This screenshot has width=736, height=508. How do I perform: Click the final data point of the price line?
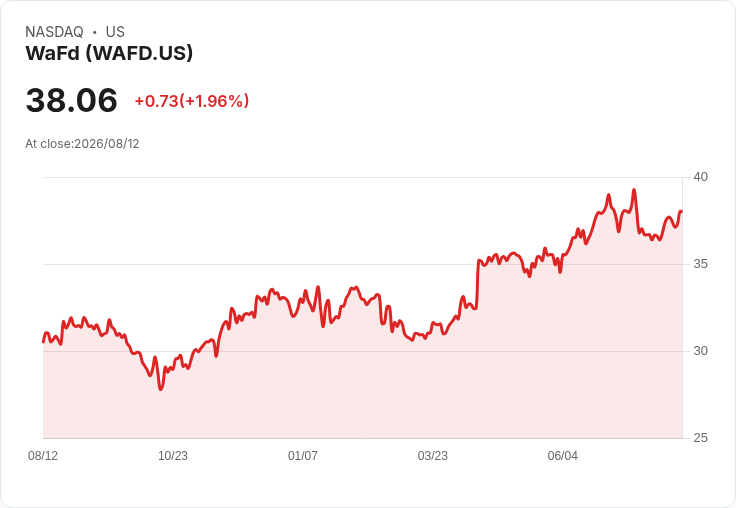click(x=681, y=212)
